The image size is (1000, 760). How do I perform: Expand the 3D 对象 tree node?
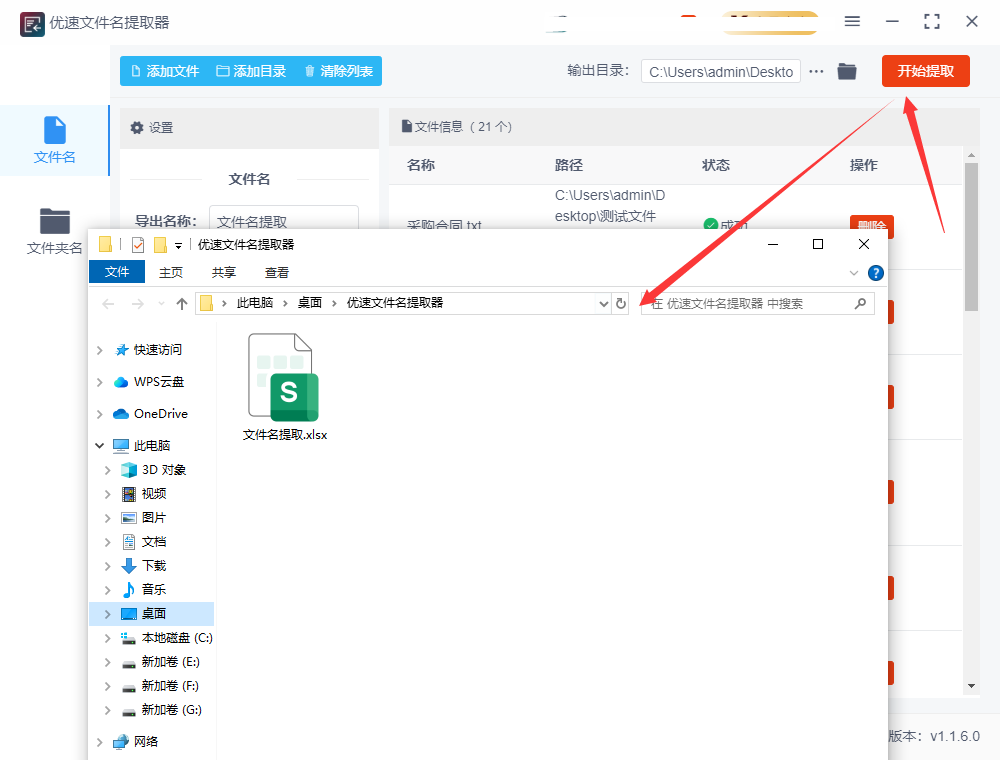point(108,470)
